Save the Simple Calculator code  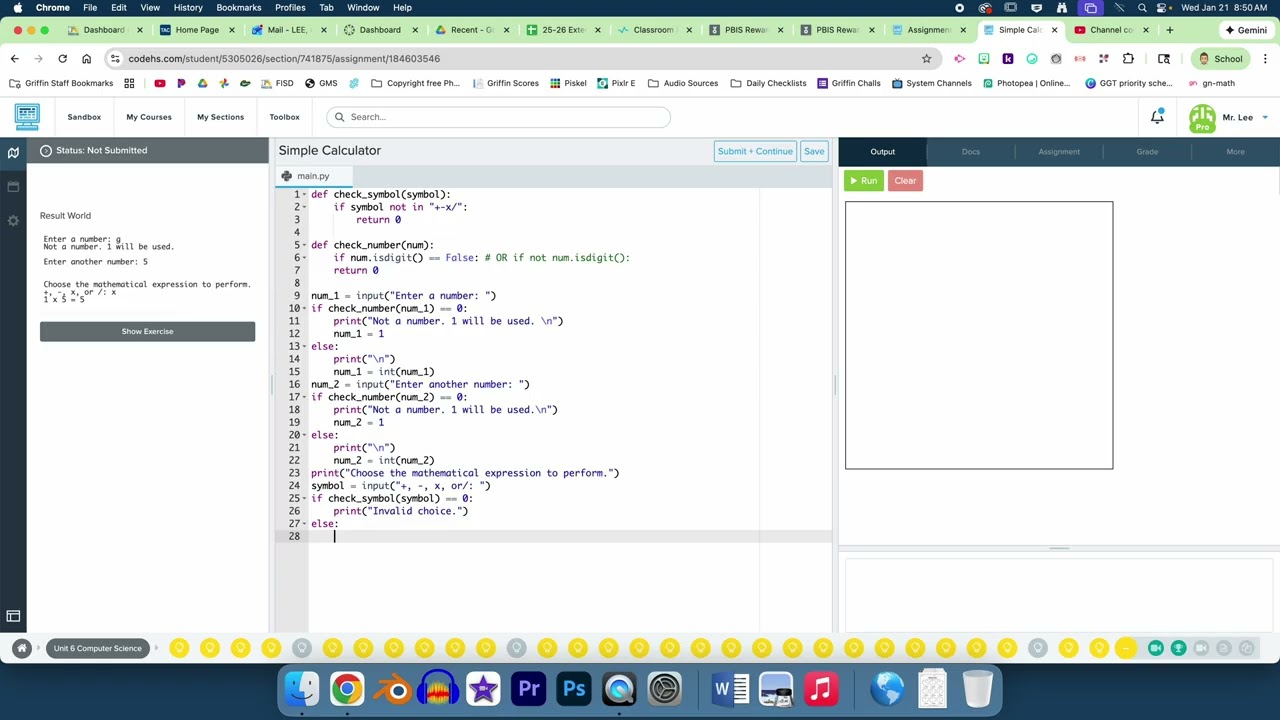coord(814,151)
